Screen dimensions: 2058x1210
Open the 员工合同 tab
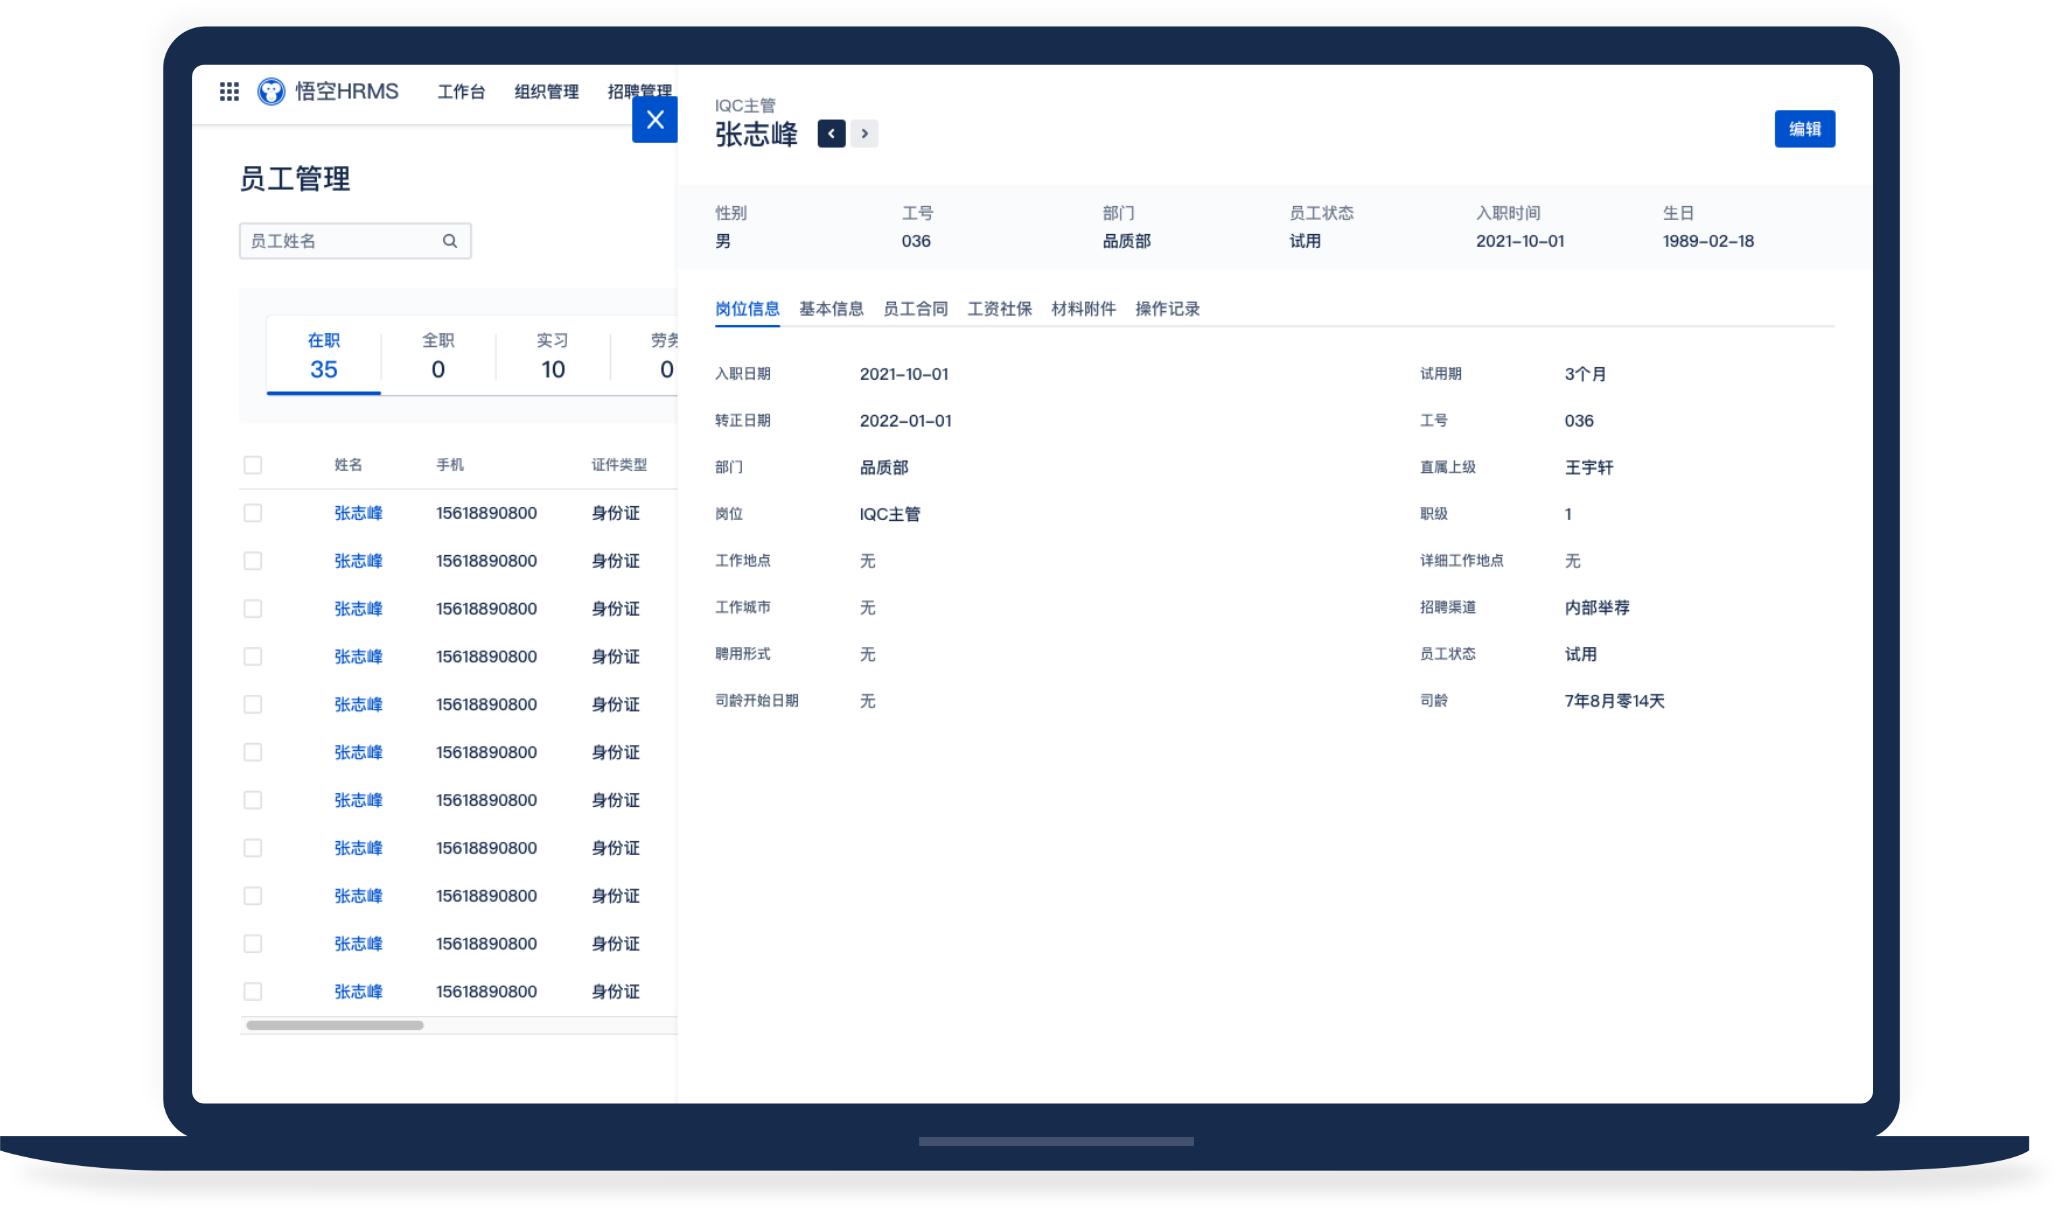point(915,309)
